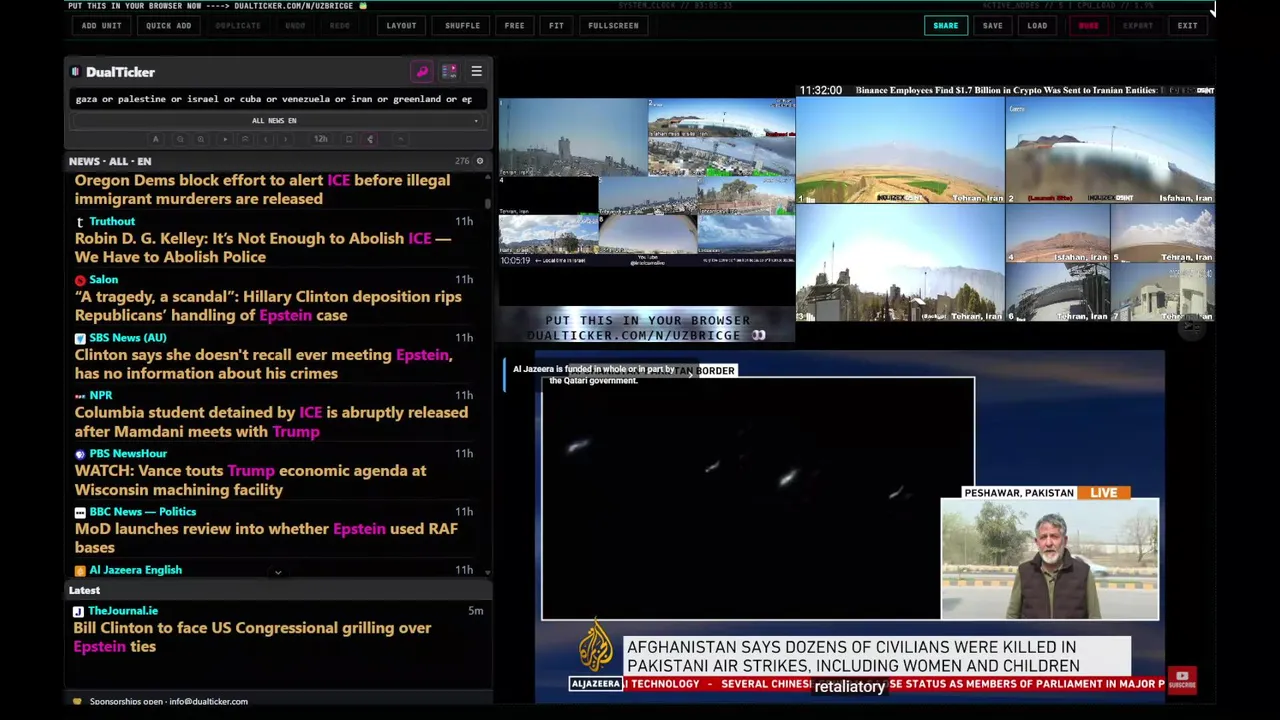This screenshot has height=720, width=1280.
Task: Open Clinton doesn't recall meeting Epstein headline
Action: tap(264, 363)
